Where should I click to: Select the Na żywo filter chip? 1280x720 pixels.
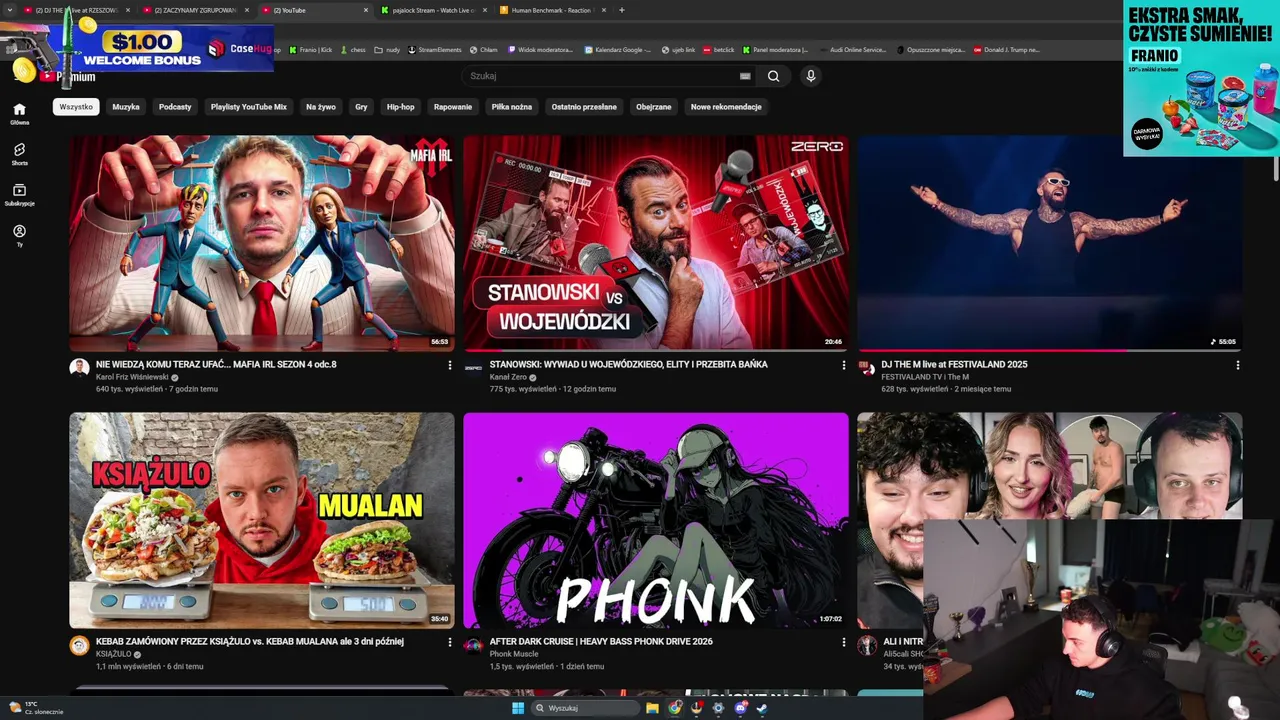point(321,107)
